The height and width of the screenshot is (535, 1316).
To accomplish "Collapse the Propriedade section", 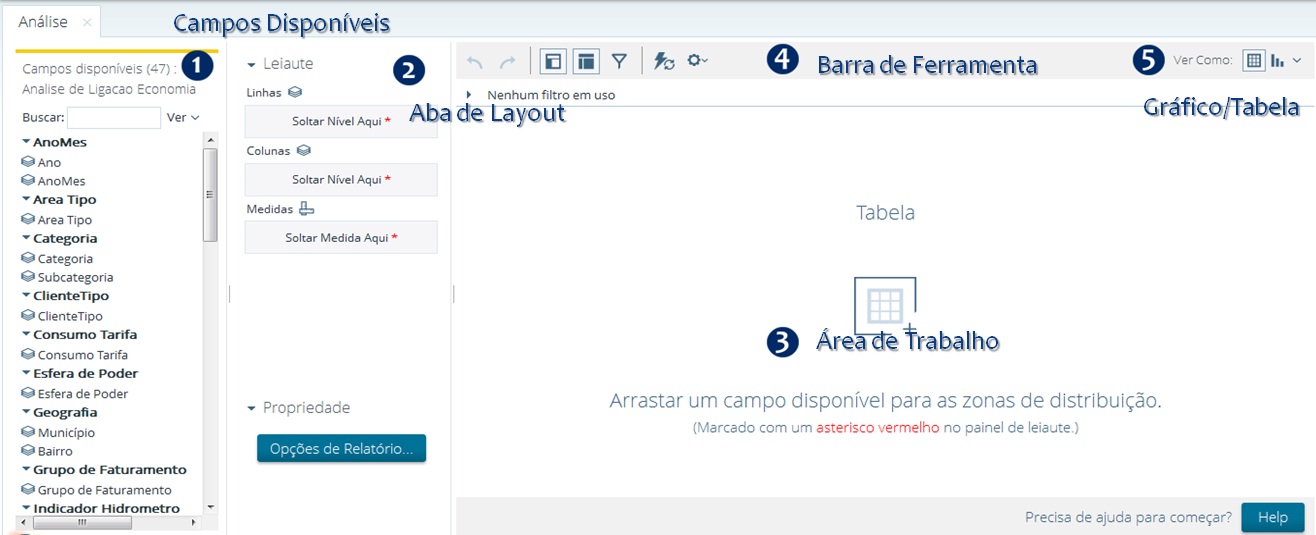I will click(252, 408).
